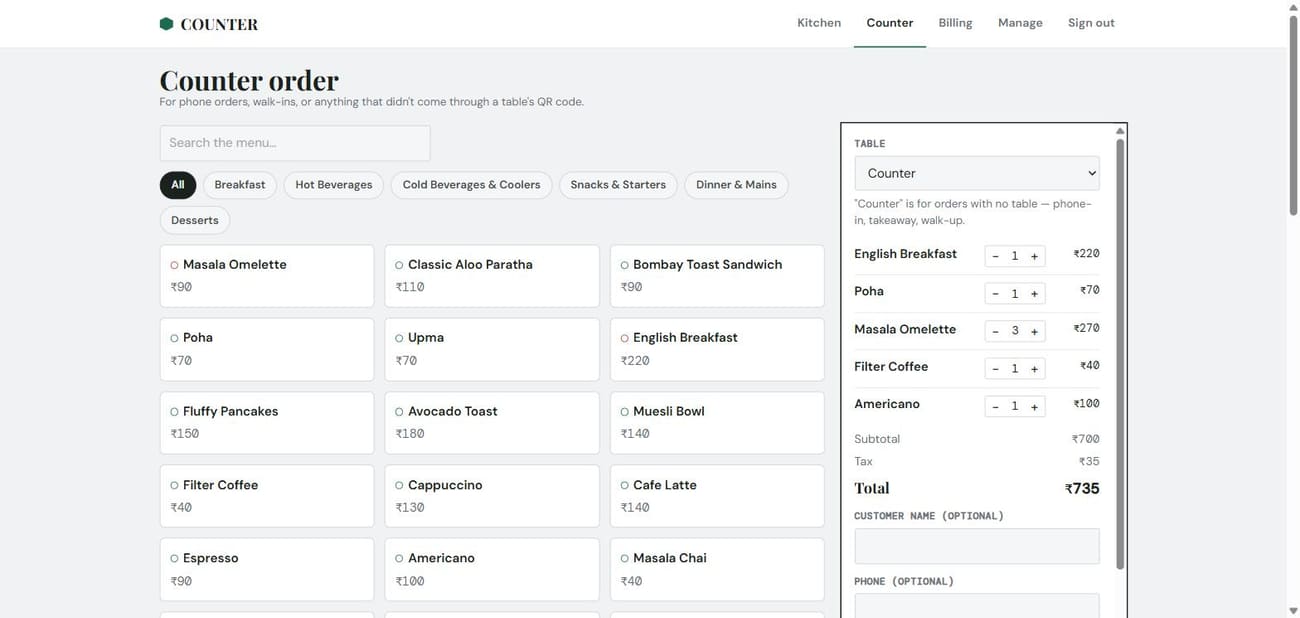Screen dimensions: 1300x618
Task: Add English Breakfast card to order
Action: click(717, 349)
